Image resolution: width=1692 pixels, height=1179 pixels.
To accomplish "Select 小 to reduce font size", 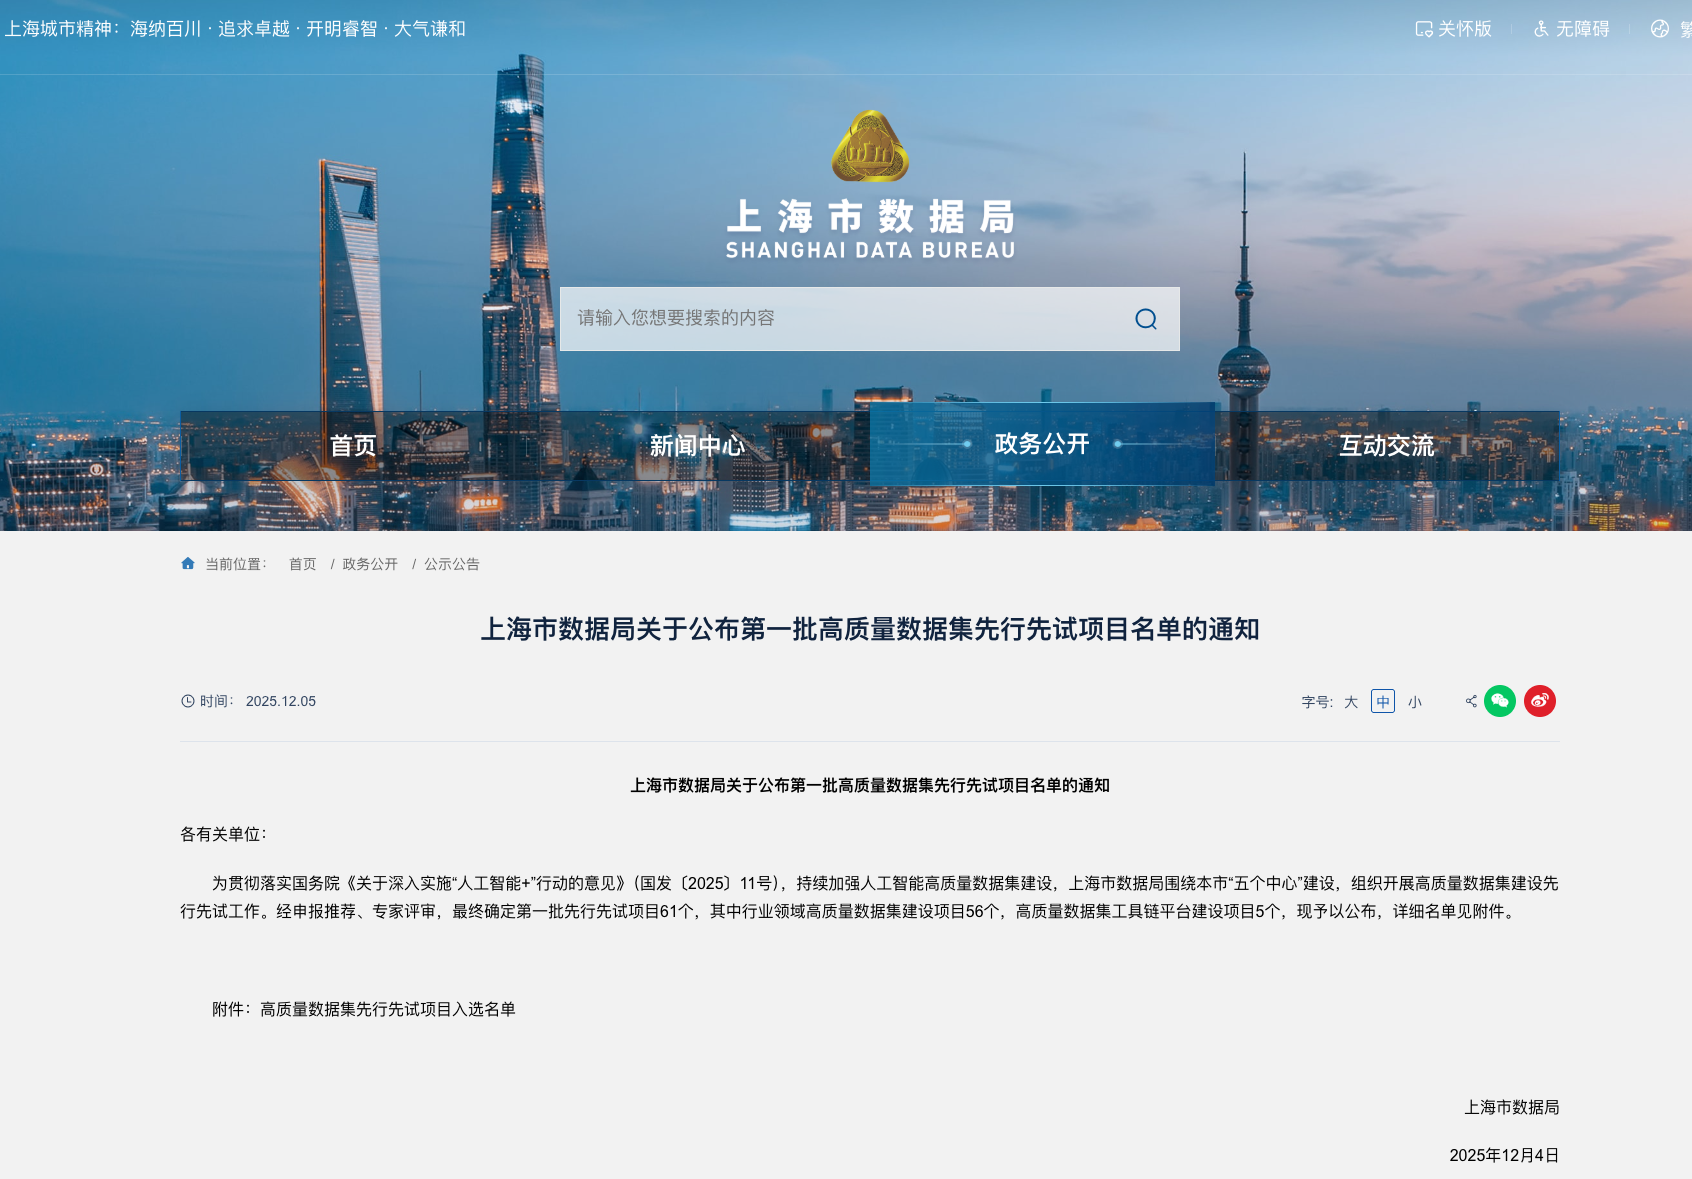I will (1415, 701).
